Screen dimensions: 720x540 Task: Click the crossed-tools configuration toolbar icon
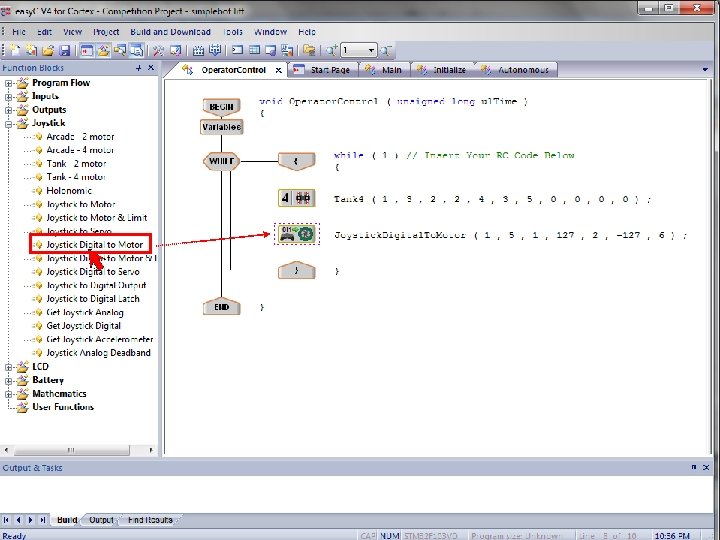[158, 50]
